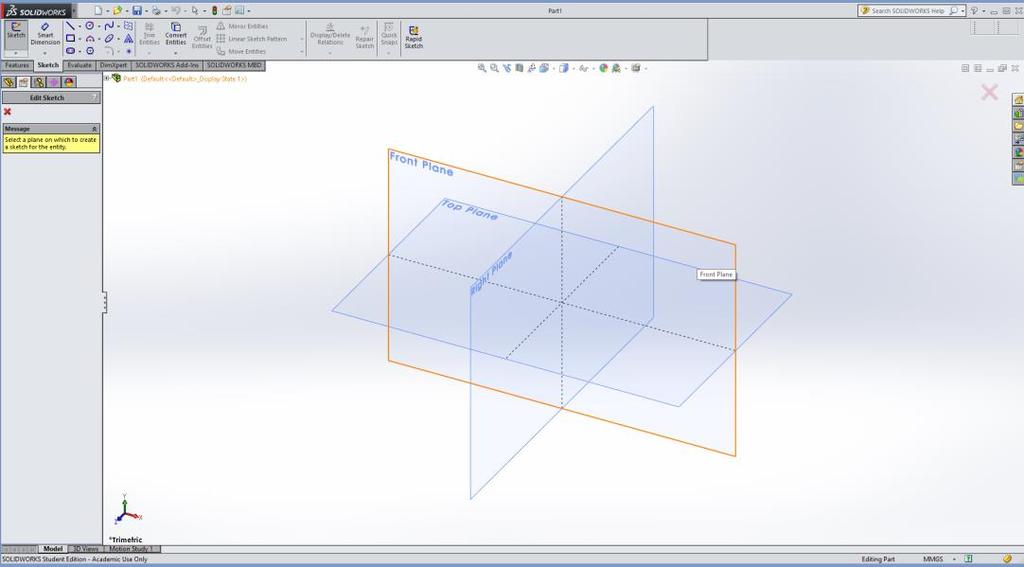Expand Part1 tree node
Viewport: 1024px width, 567px height.
click(x=107, y=78)
